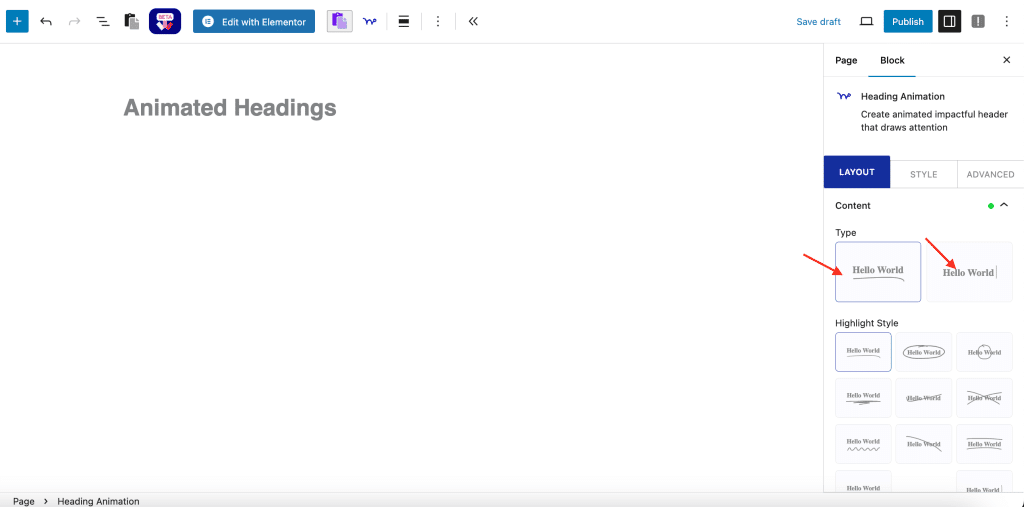Toggle the settings sidebar panel
This screenshot has height=507, width=1024.
click(x=950, y=22)
